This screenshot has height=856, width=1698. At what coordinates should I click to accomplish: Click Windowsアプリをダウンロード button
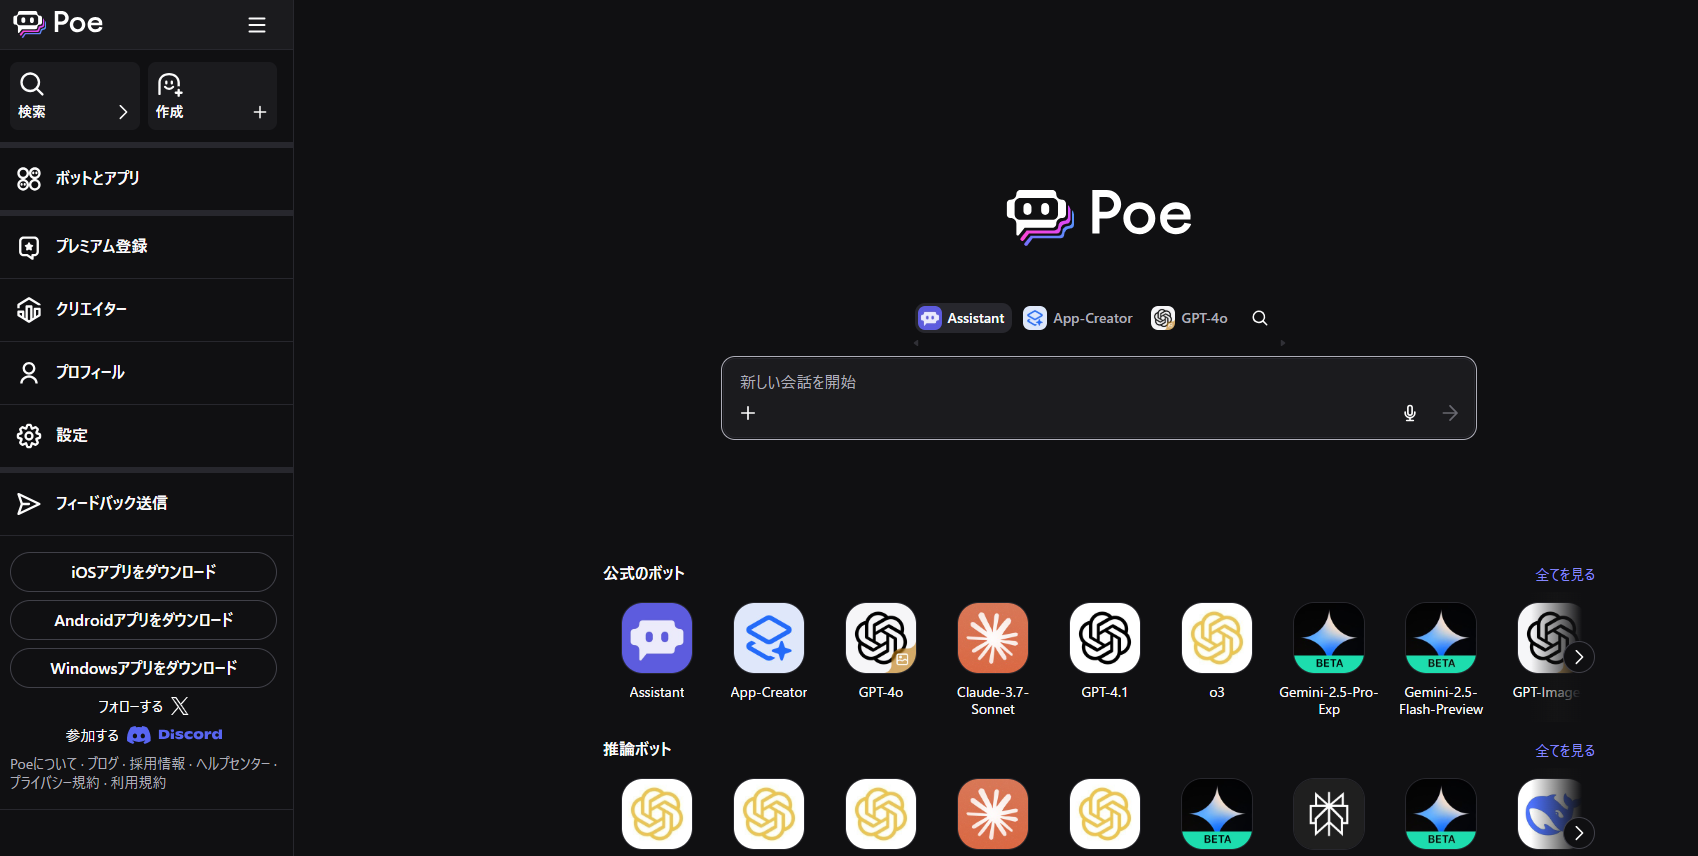143,668
